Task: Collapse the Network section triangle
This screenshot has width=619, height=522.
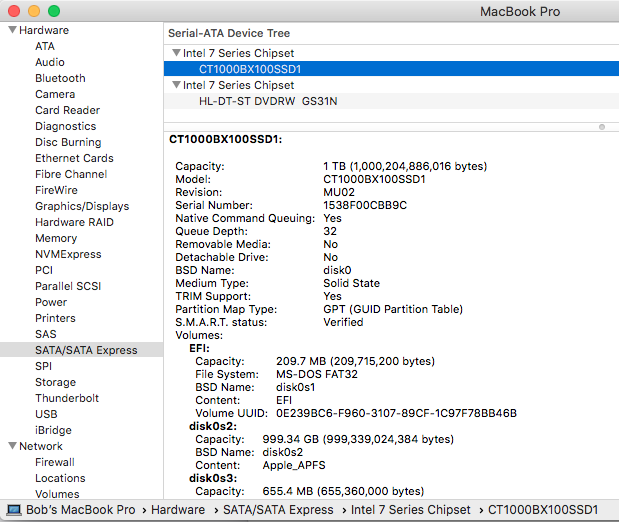Action: click(12, 446)
